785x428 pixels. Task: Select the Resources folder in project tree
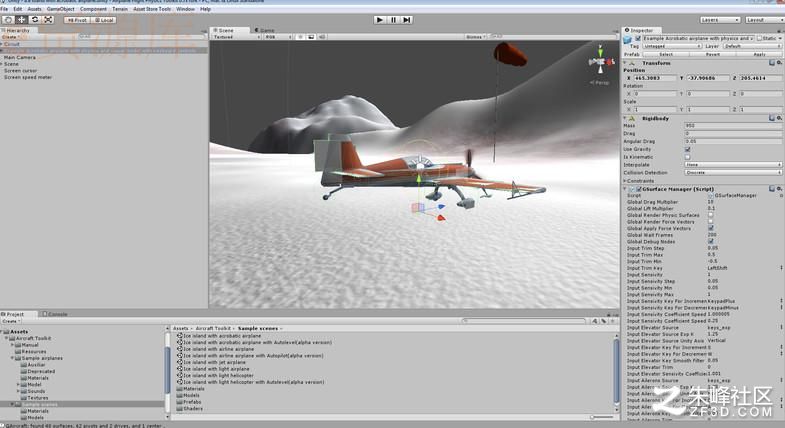tap(30, 351)
